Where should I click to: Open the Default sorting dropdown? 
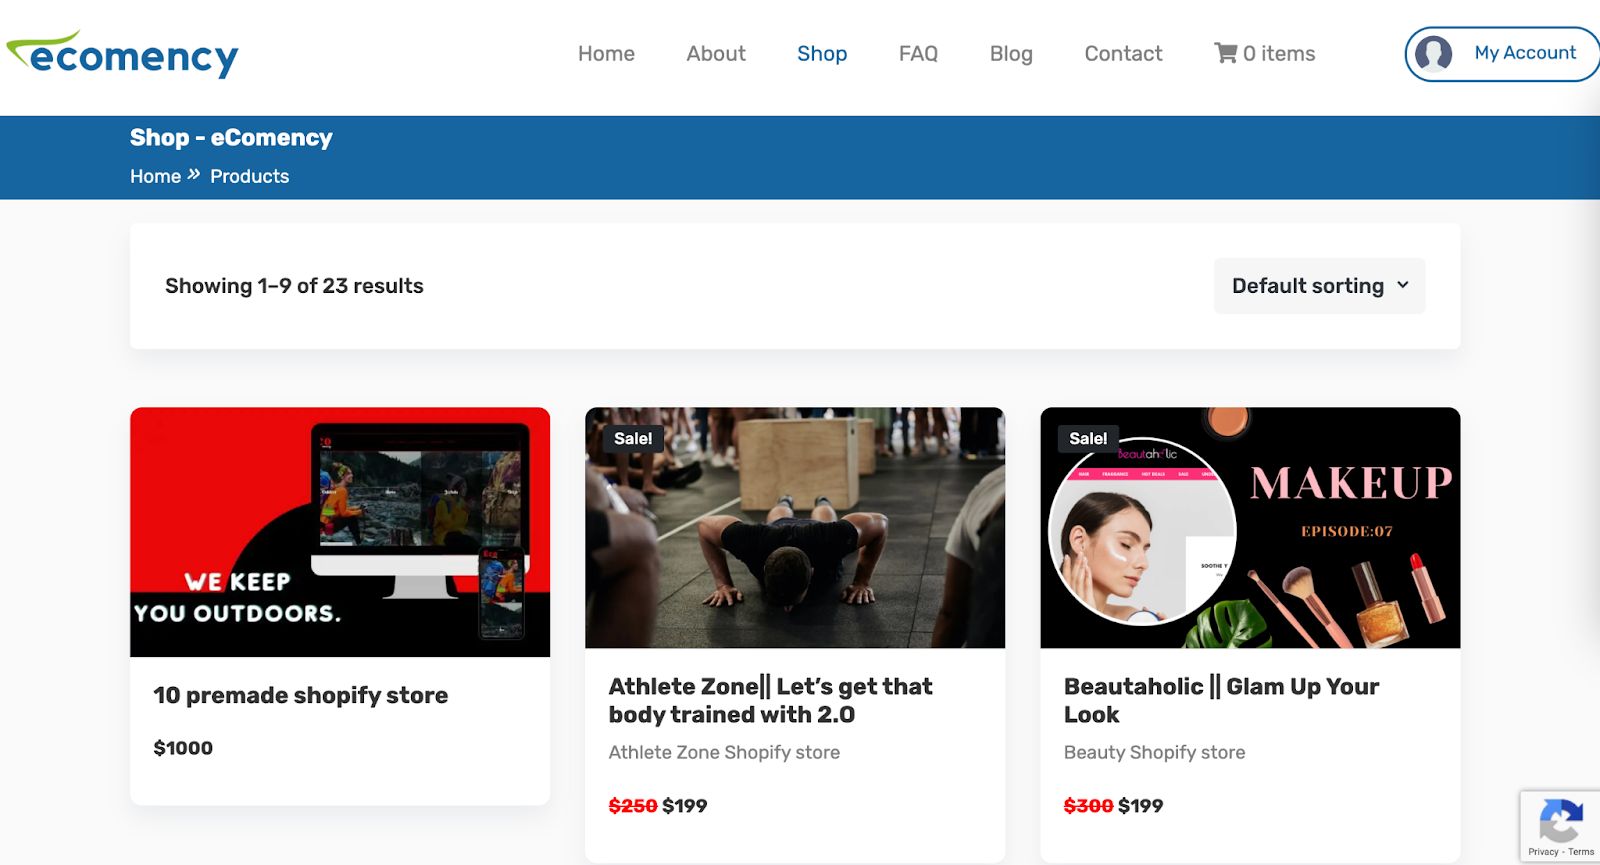click(1308, 286)
